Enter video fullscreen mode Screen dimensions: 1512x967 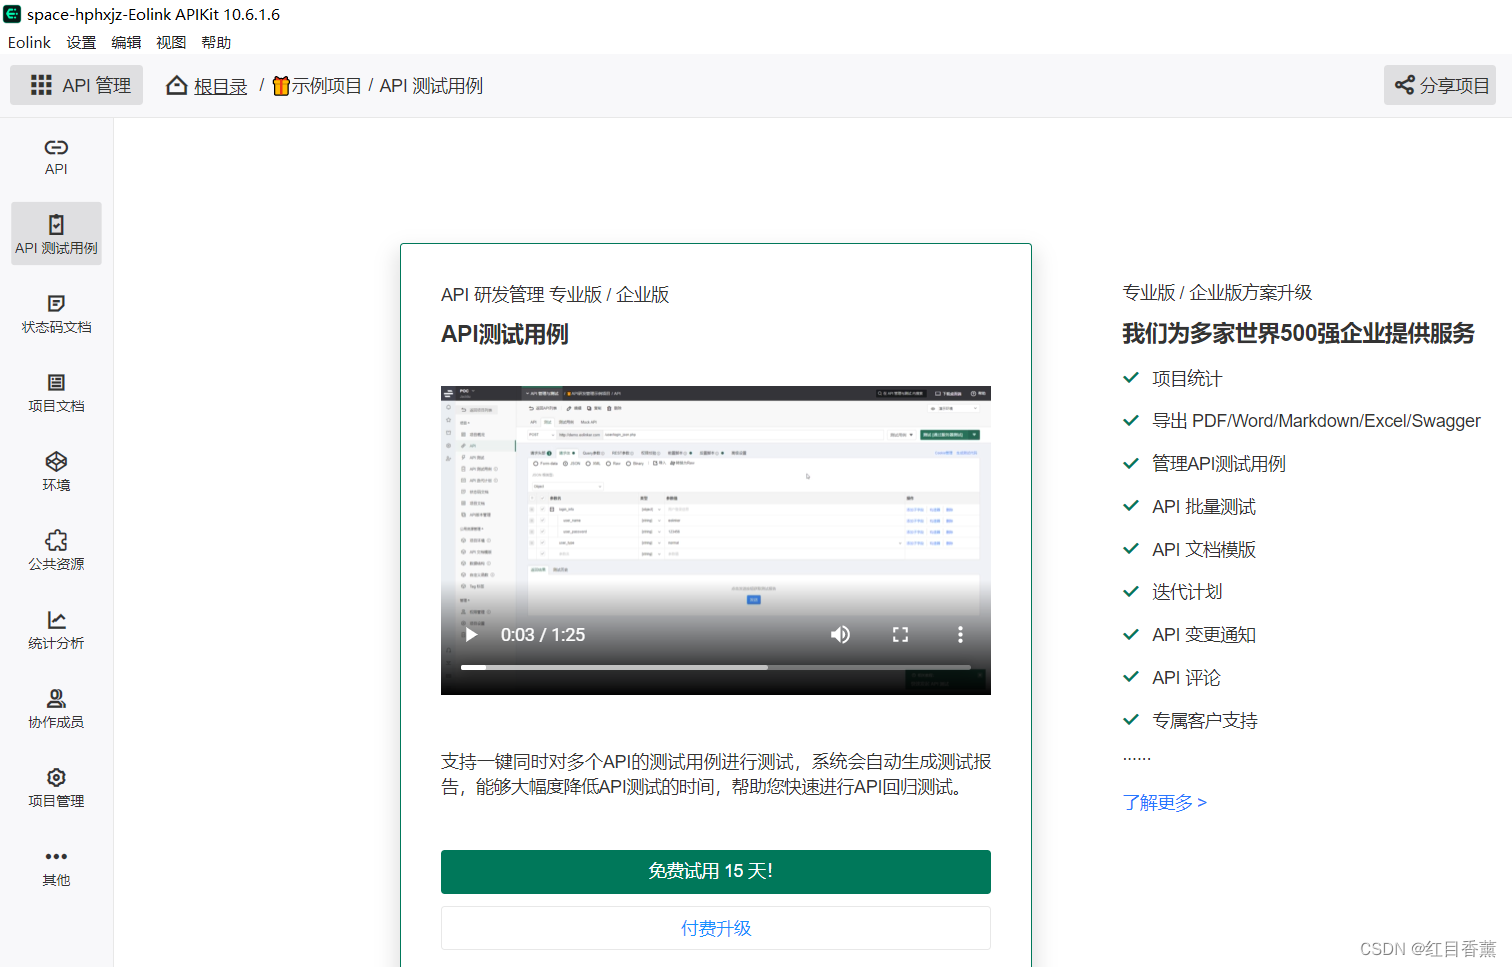pyautogui.click(x=900, y=634)
